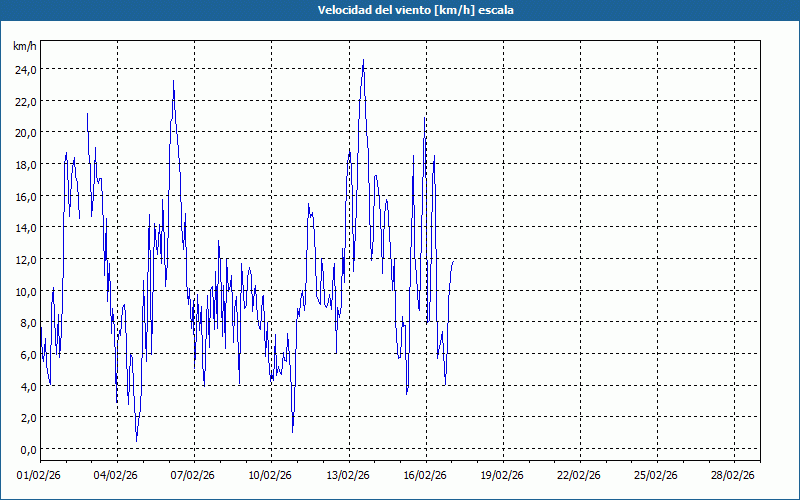Select the 28/02/26 date on x-axis
This screenshot has height=500, width=800.
click(x=734, y=476)
